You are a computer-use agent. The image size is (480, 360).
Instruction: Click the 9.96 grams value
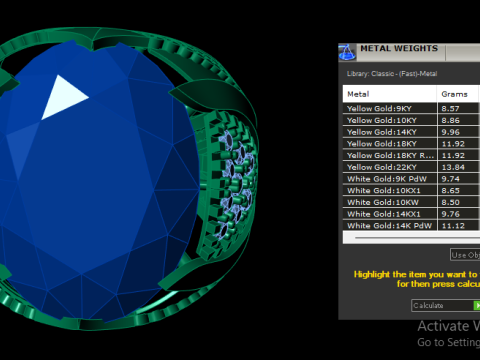[450, 132]
